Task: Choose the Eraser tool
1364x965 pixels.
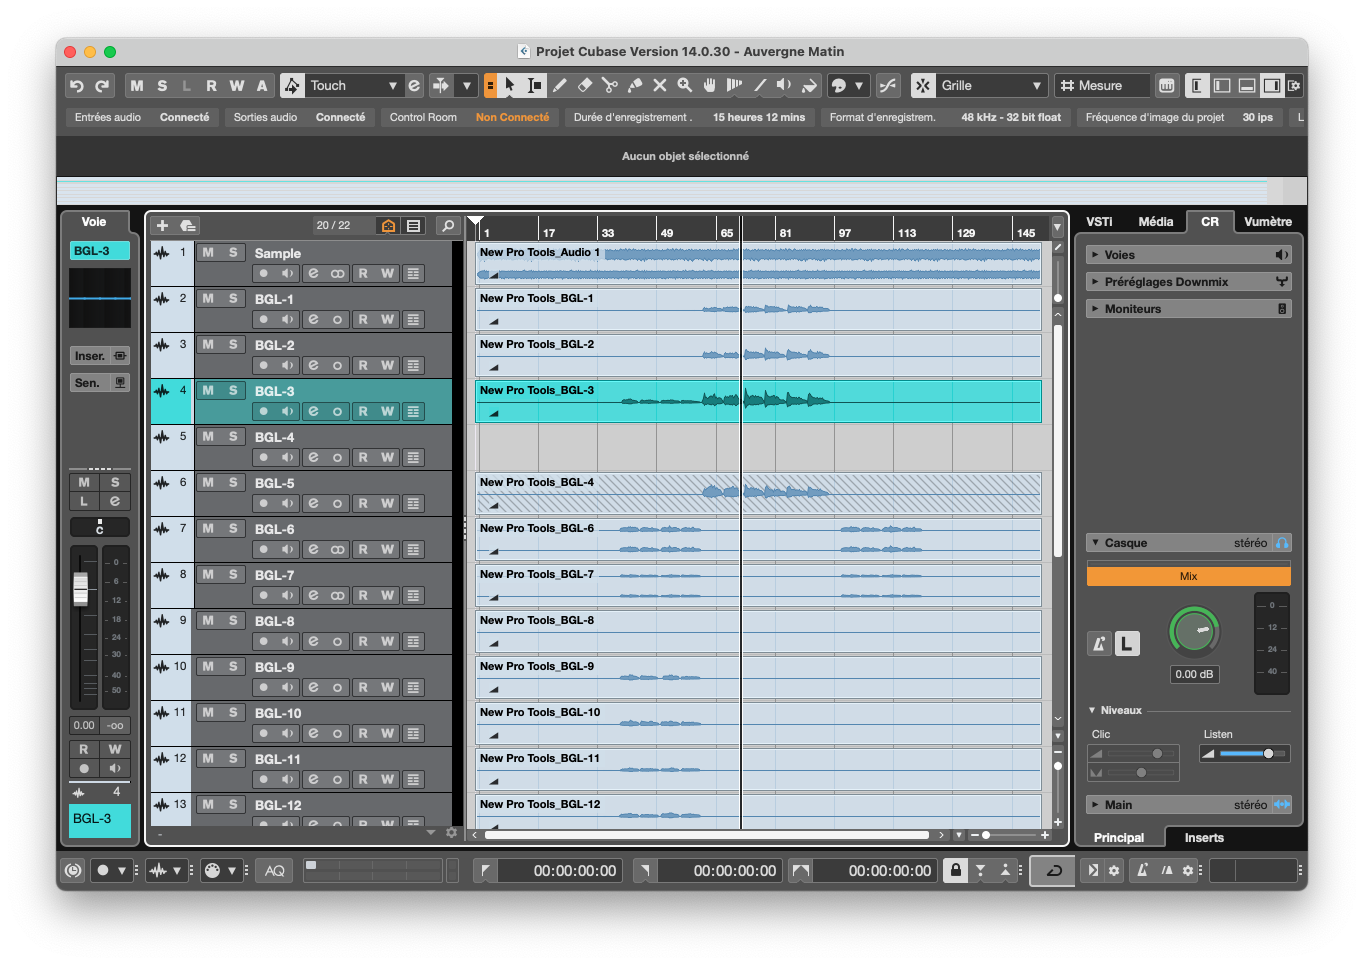Action: point(584,85)
